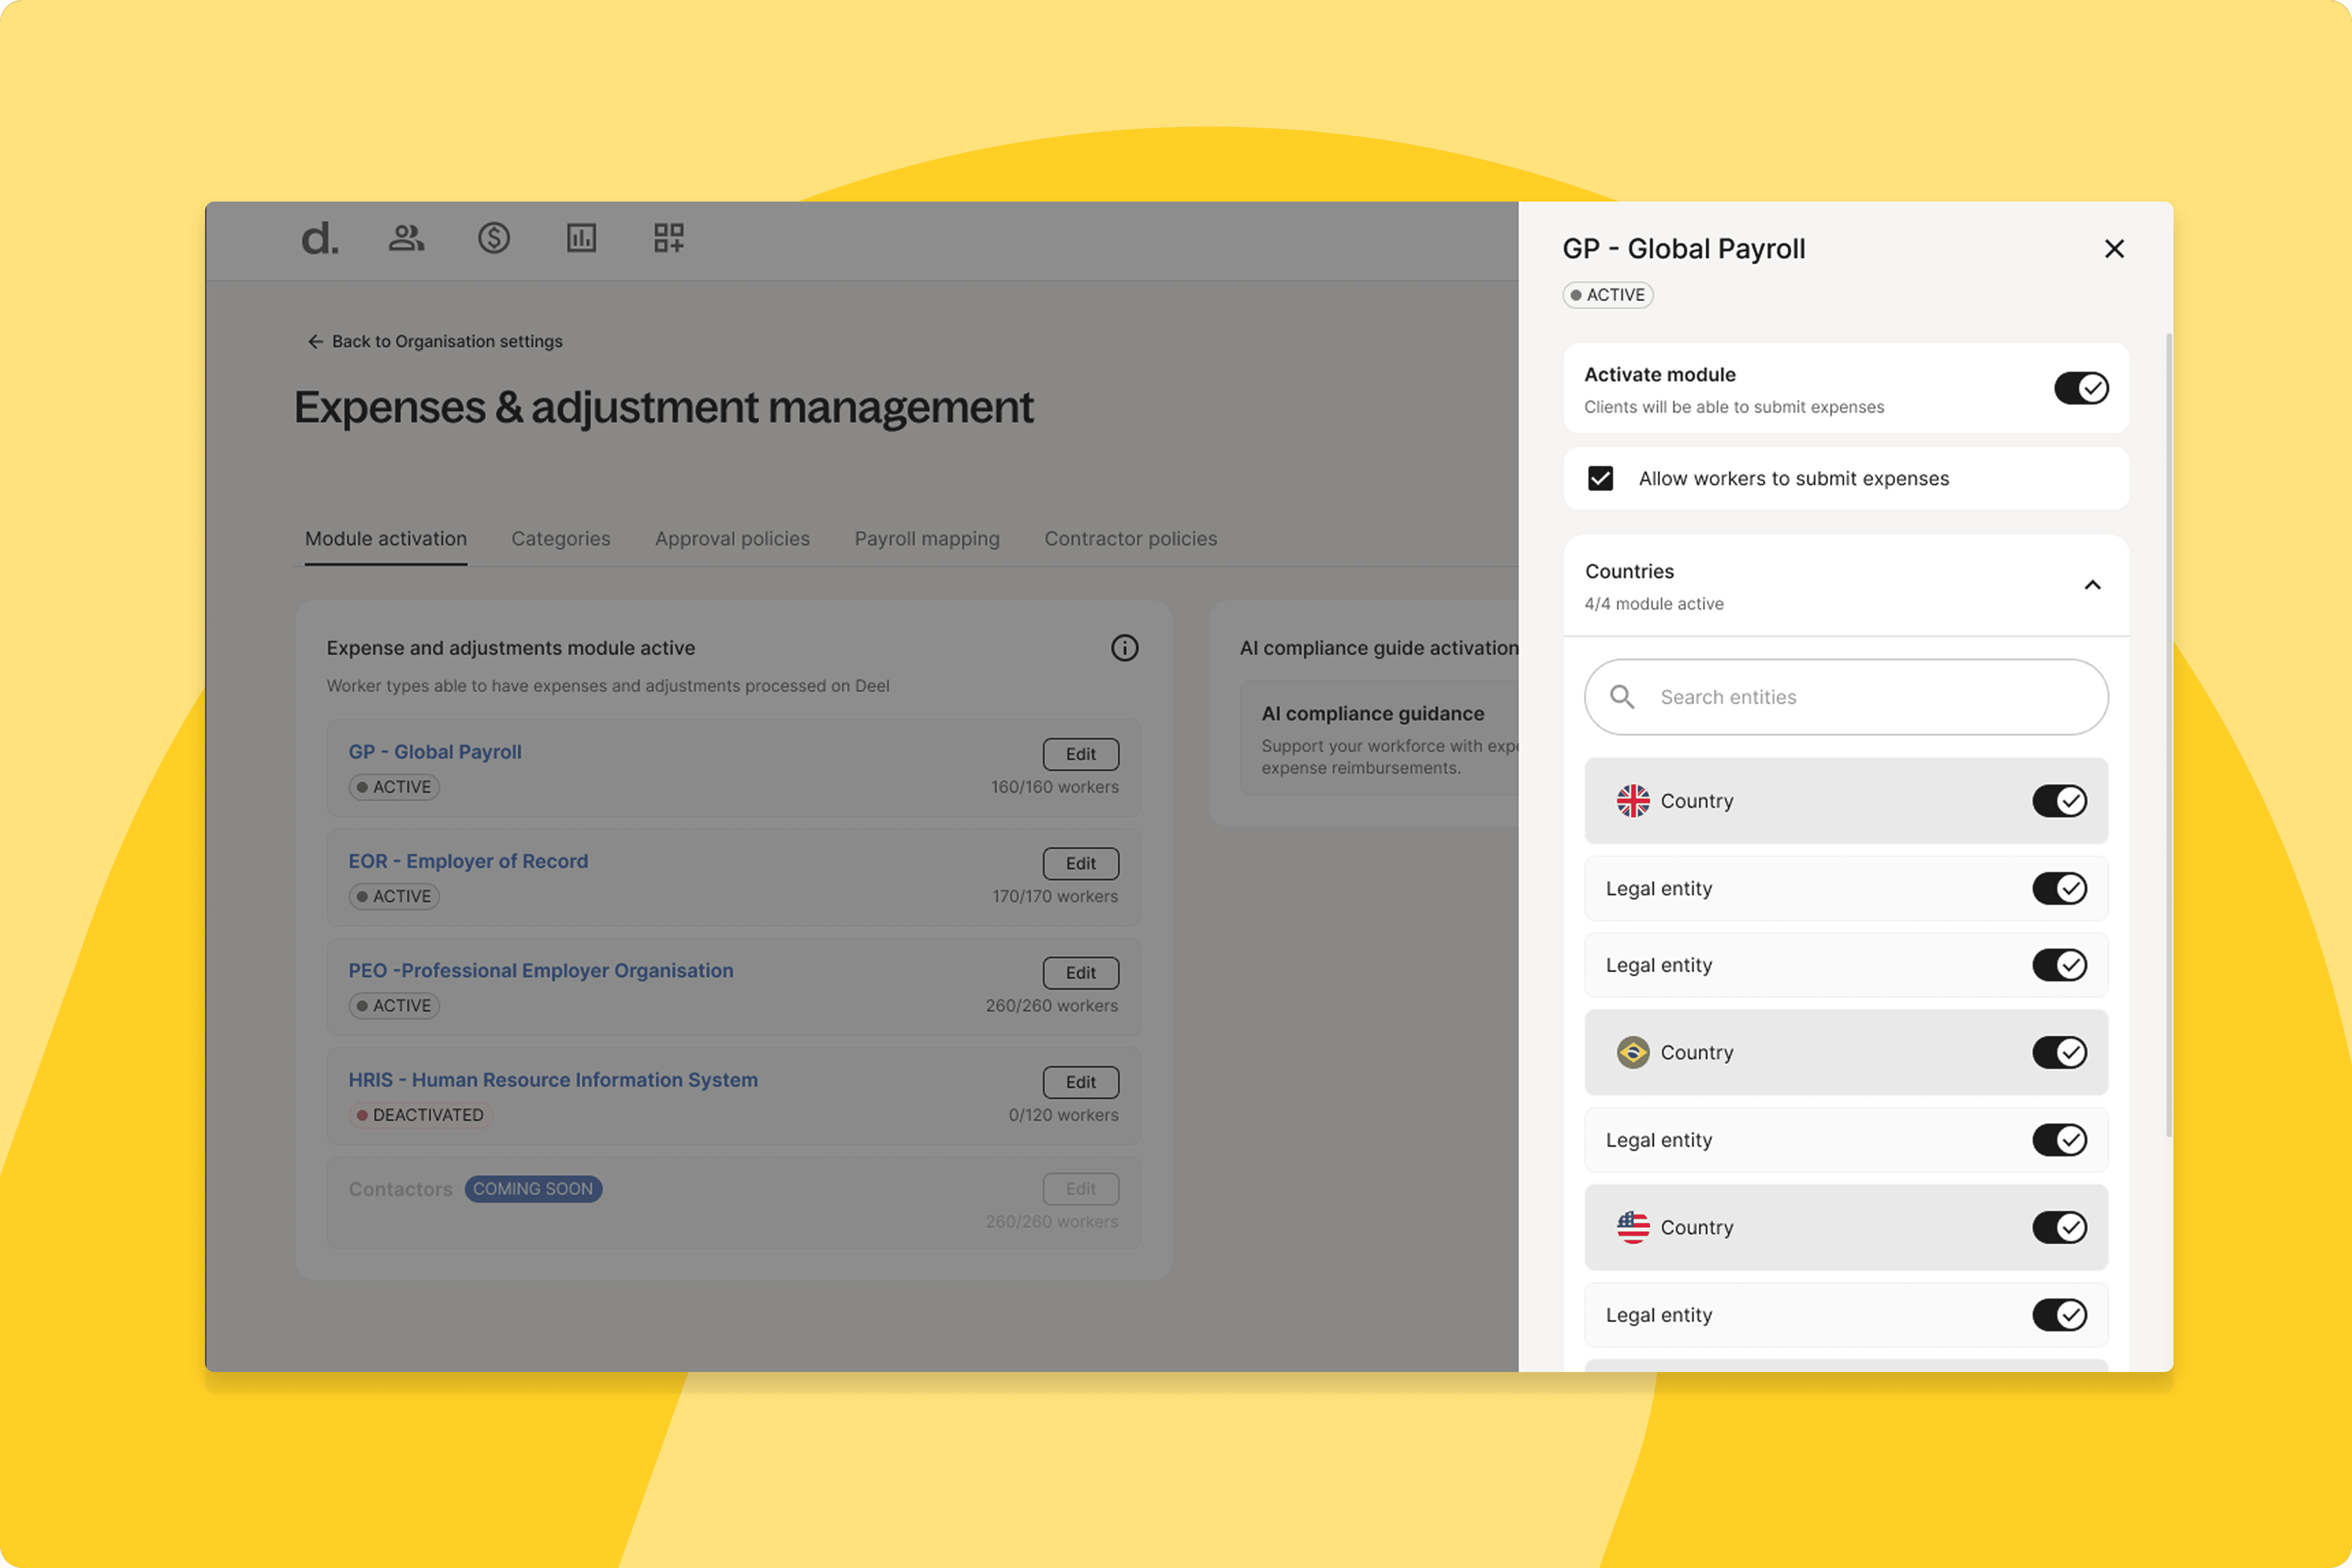This screenshot has width=2352, height=1568.
Task: Open the dollar payments icon
Action: (494, 238)
